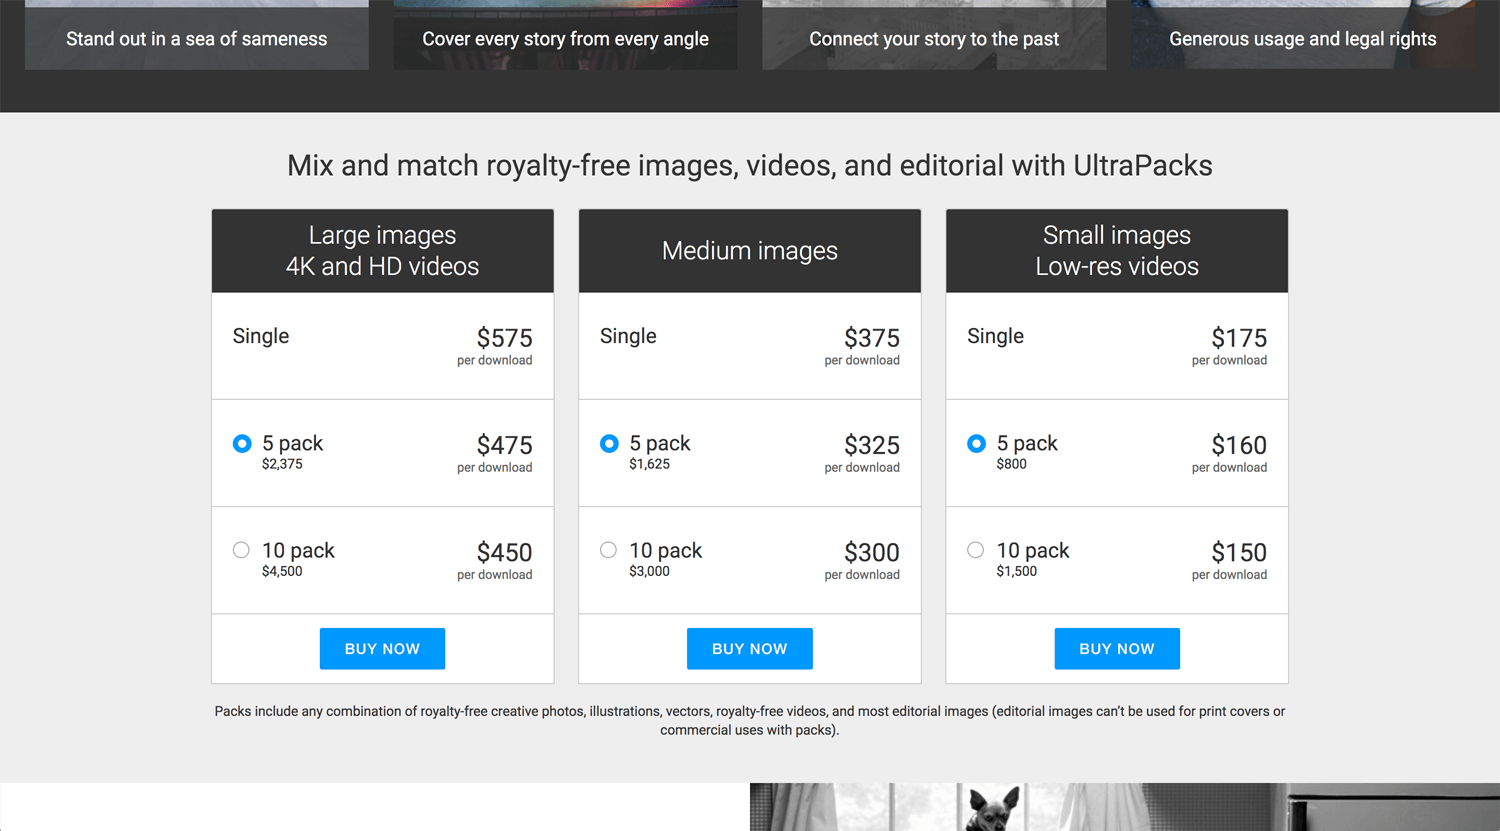Screen dimensions: 1500x831
Task: Click the $3,000 pack total
Action: click(650, 571)
